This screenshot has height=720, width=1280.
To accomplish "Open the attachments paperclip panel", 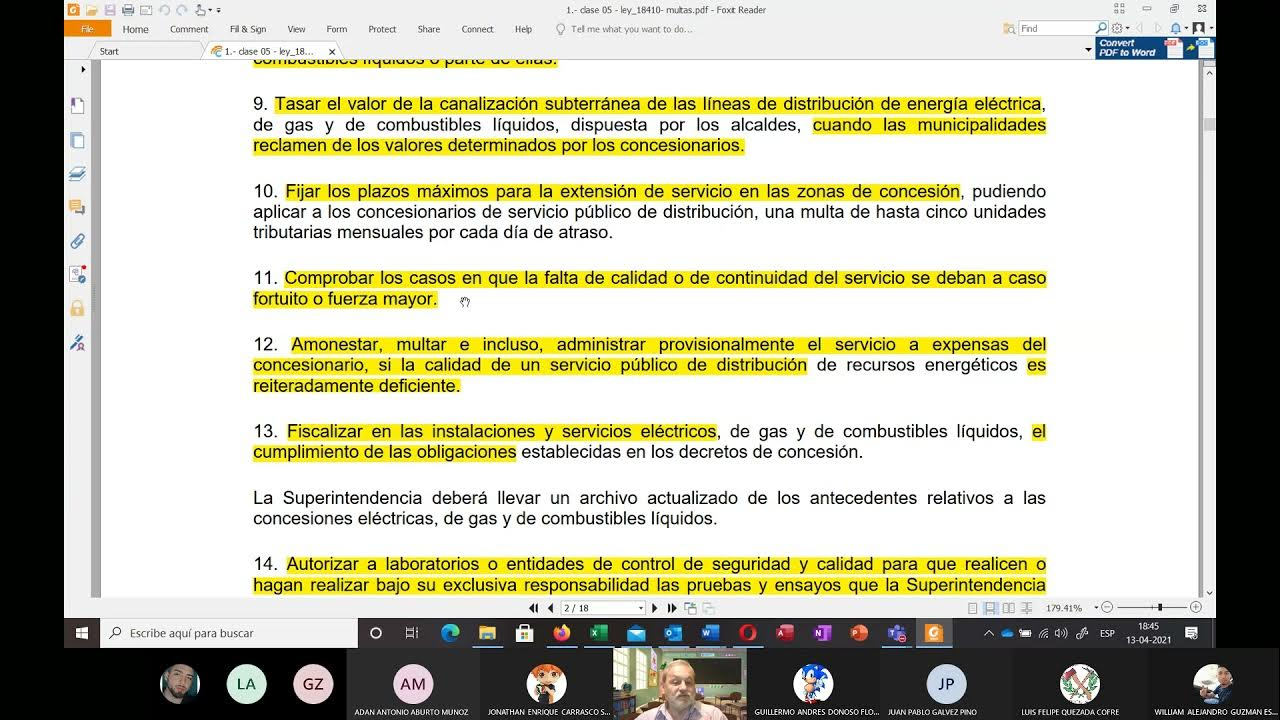I will click(x=77, y=241).
